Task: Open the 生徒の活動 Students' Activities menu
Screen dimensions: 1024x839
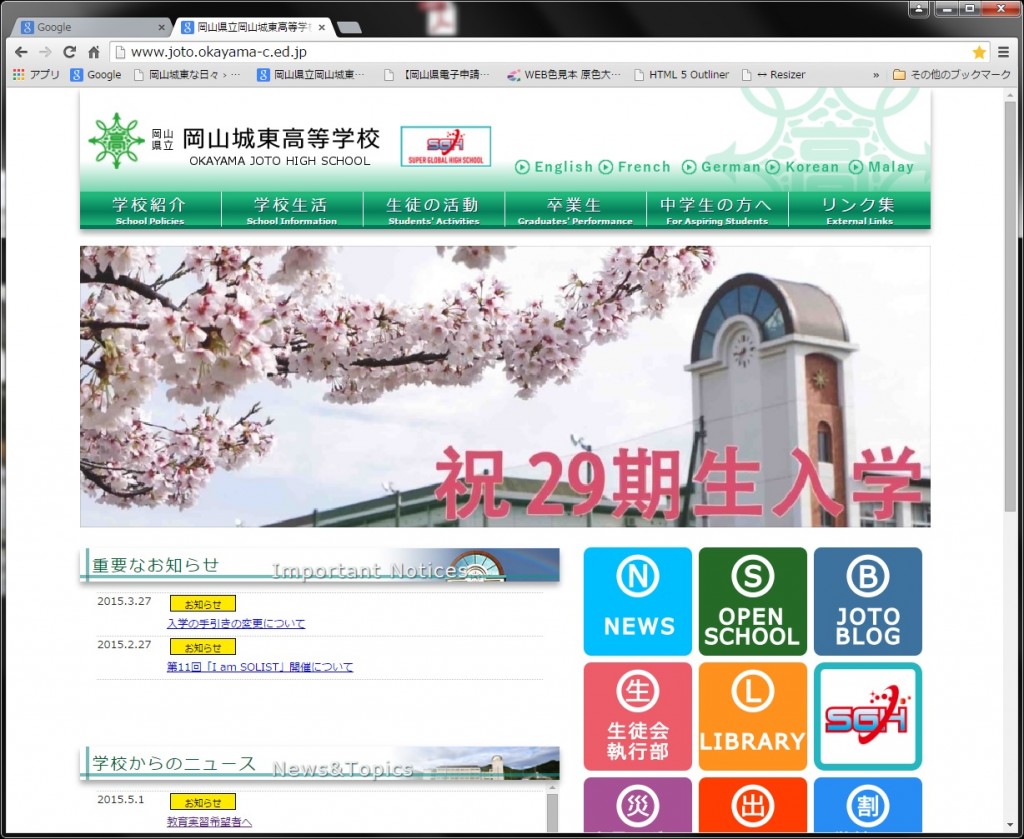Action: tap(434, 210)
